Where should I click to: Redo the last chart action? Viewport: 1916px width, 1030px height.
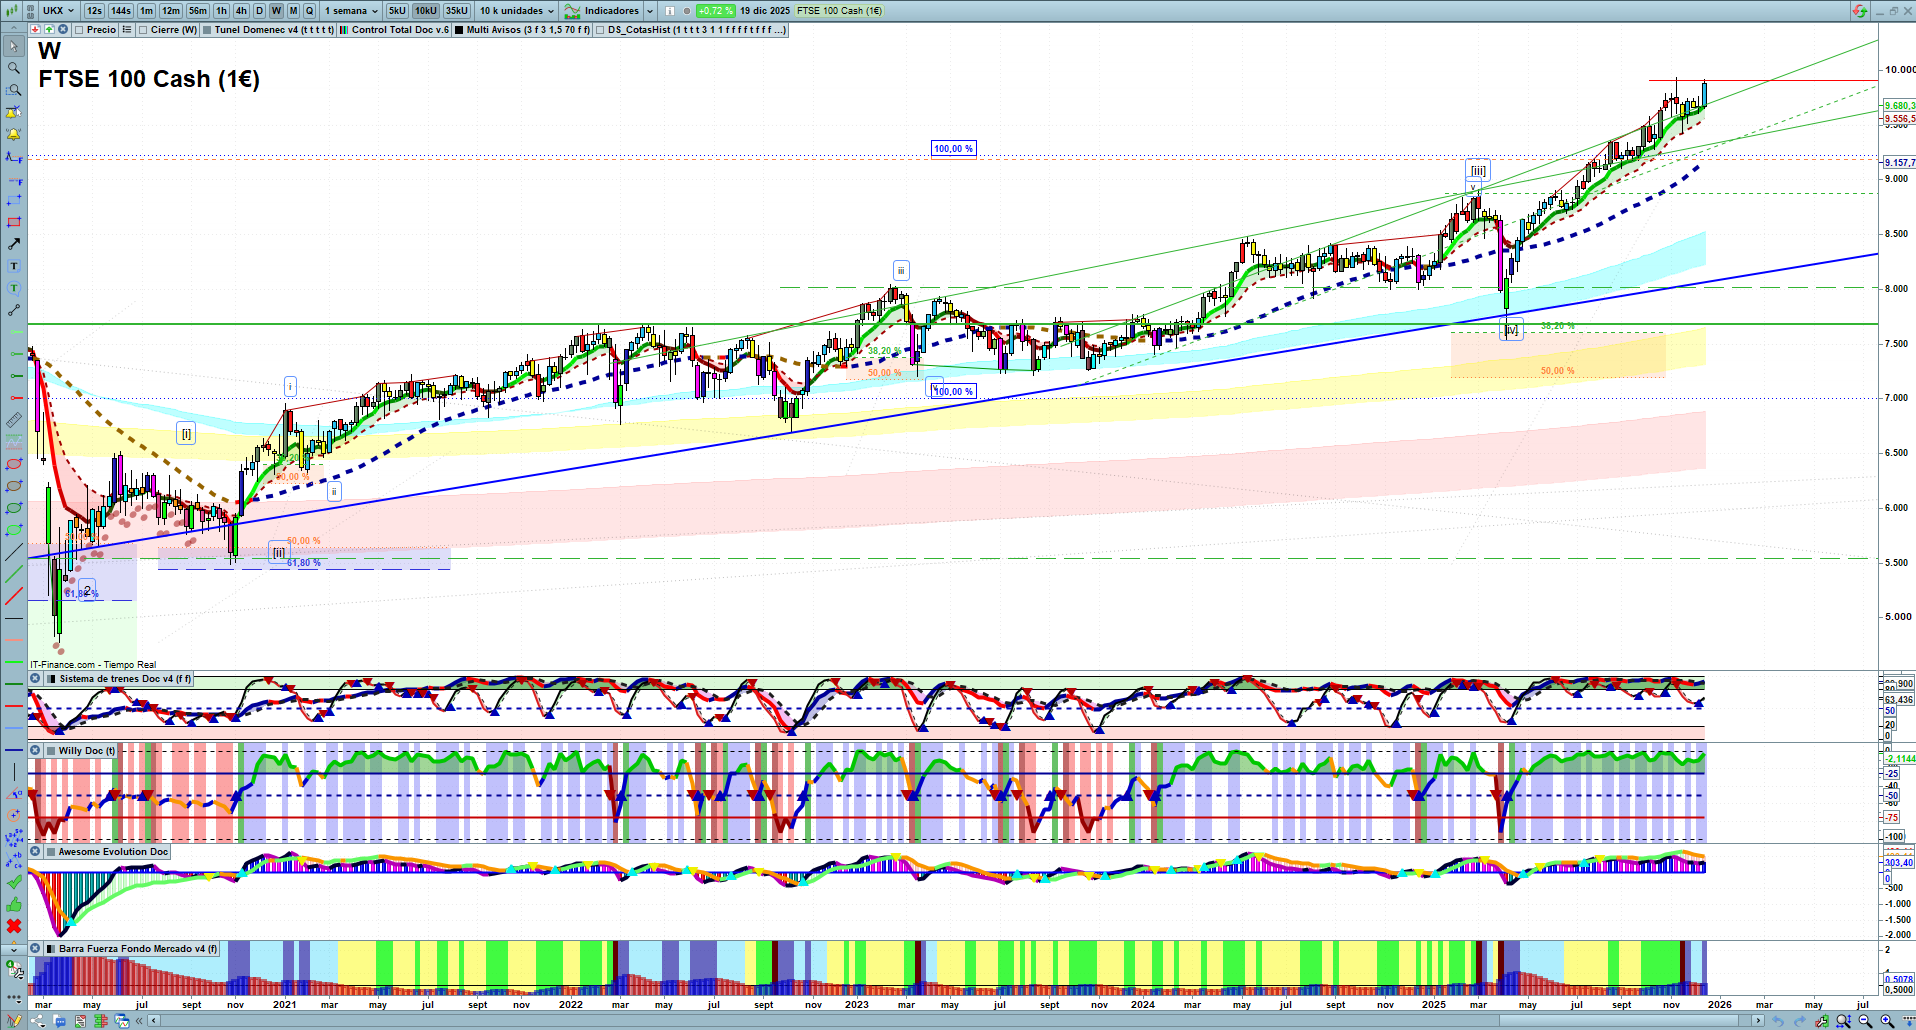coord(1800,1021)
